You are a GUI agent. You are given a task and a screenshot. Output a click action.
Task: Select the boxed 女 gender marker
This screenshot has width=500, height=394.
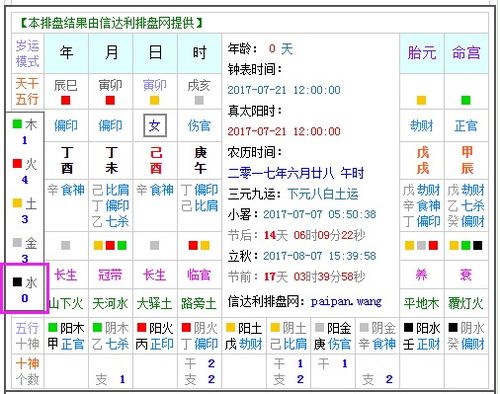click(x=155, y=126)
